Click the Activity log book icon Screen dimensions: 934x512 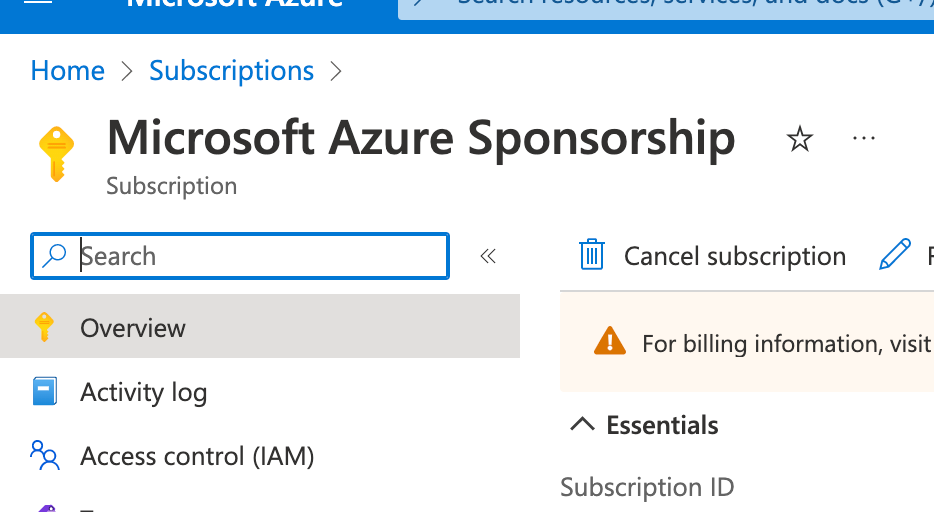44,392
